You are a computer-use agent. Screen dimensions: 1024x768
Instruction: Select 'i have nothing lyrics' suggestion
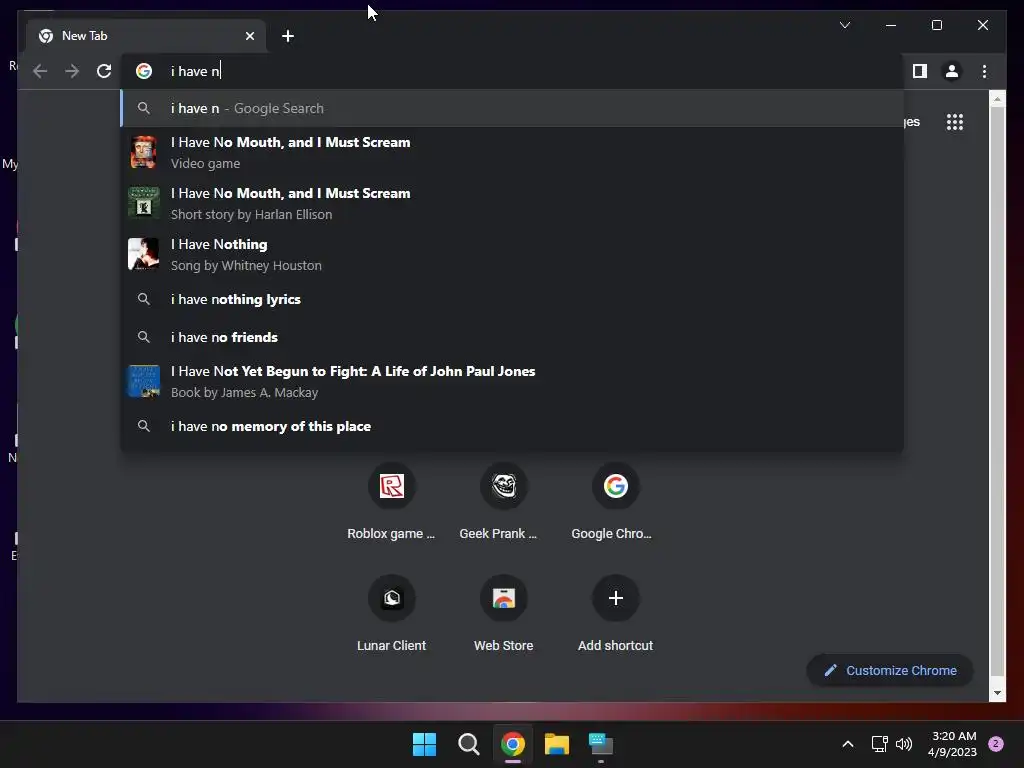point(513,299)
